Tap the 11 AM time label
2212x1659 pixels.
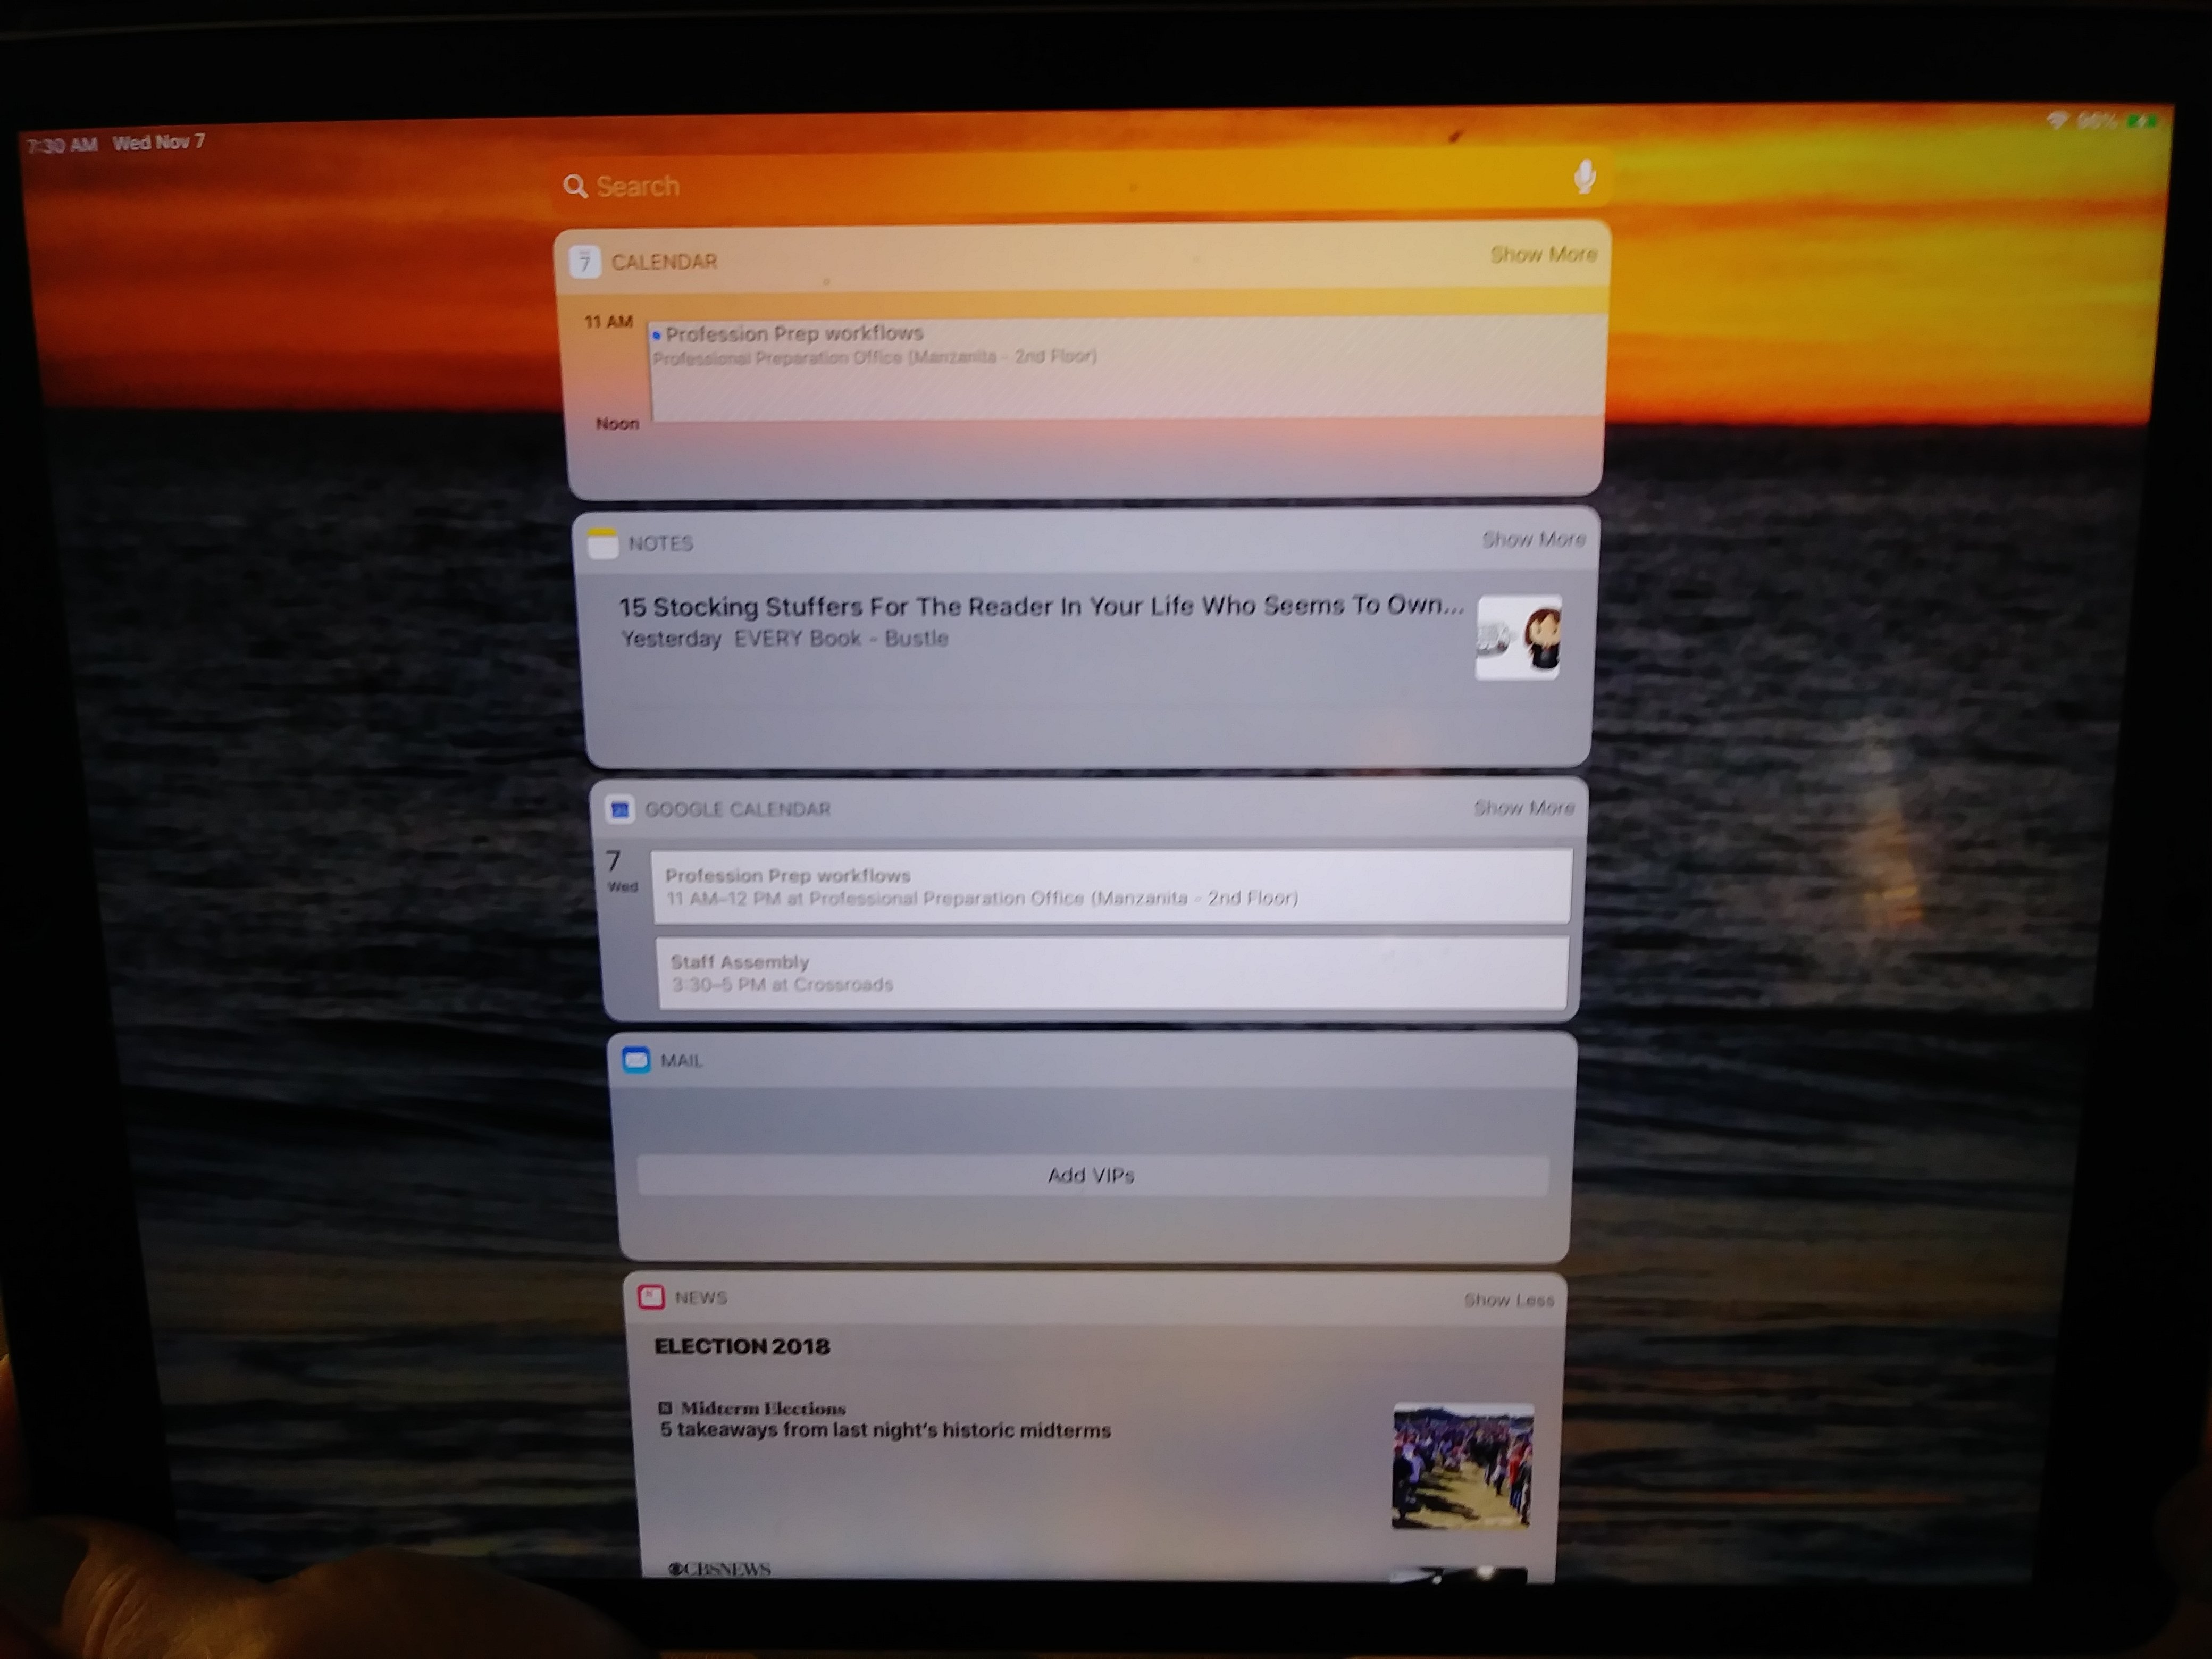(608, 322)
